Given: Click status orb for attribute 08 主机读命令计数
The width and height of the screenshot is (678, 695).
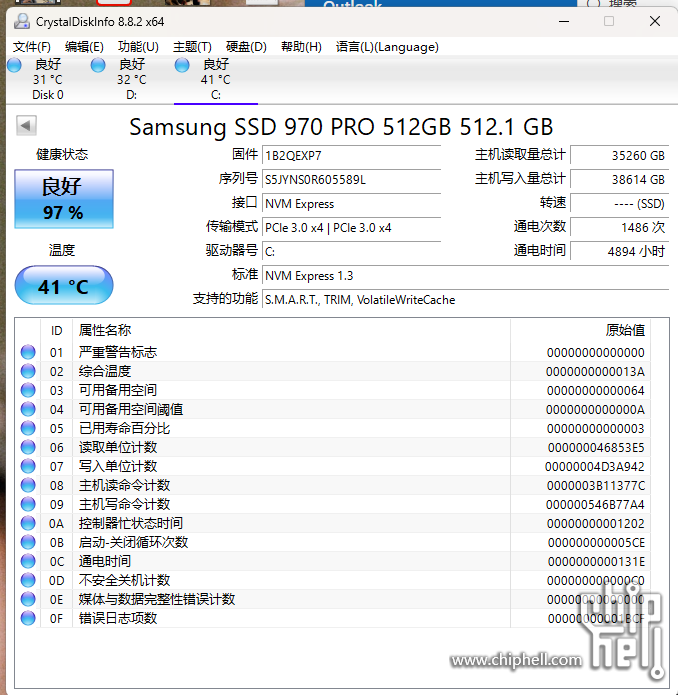Looking at the screenshot, I should [x=28, y=486].
